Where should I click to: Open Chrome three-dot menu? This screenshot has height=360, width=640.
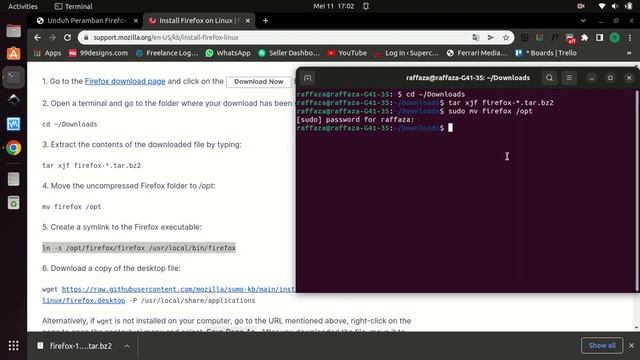[x=630, y=38]
